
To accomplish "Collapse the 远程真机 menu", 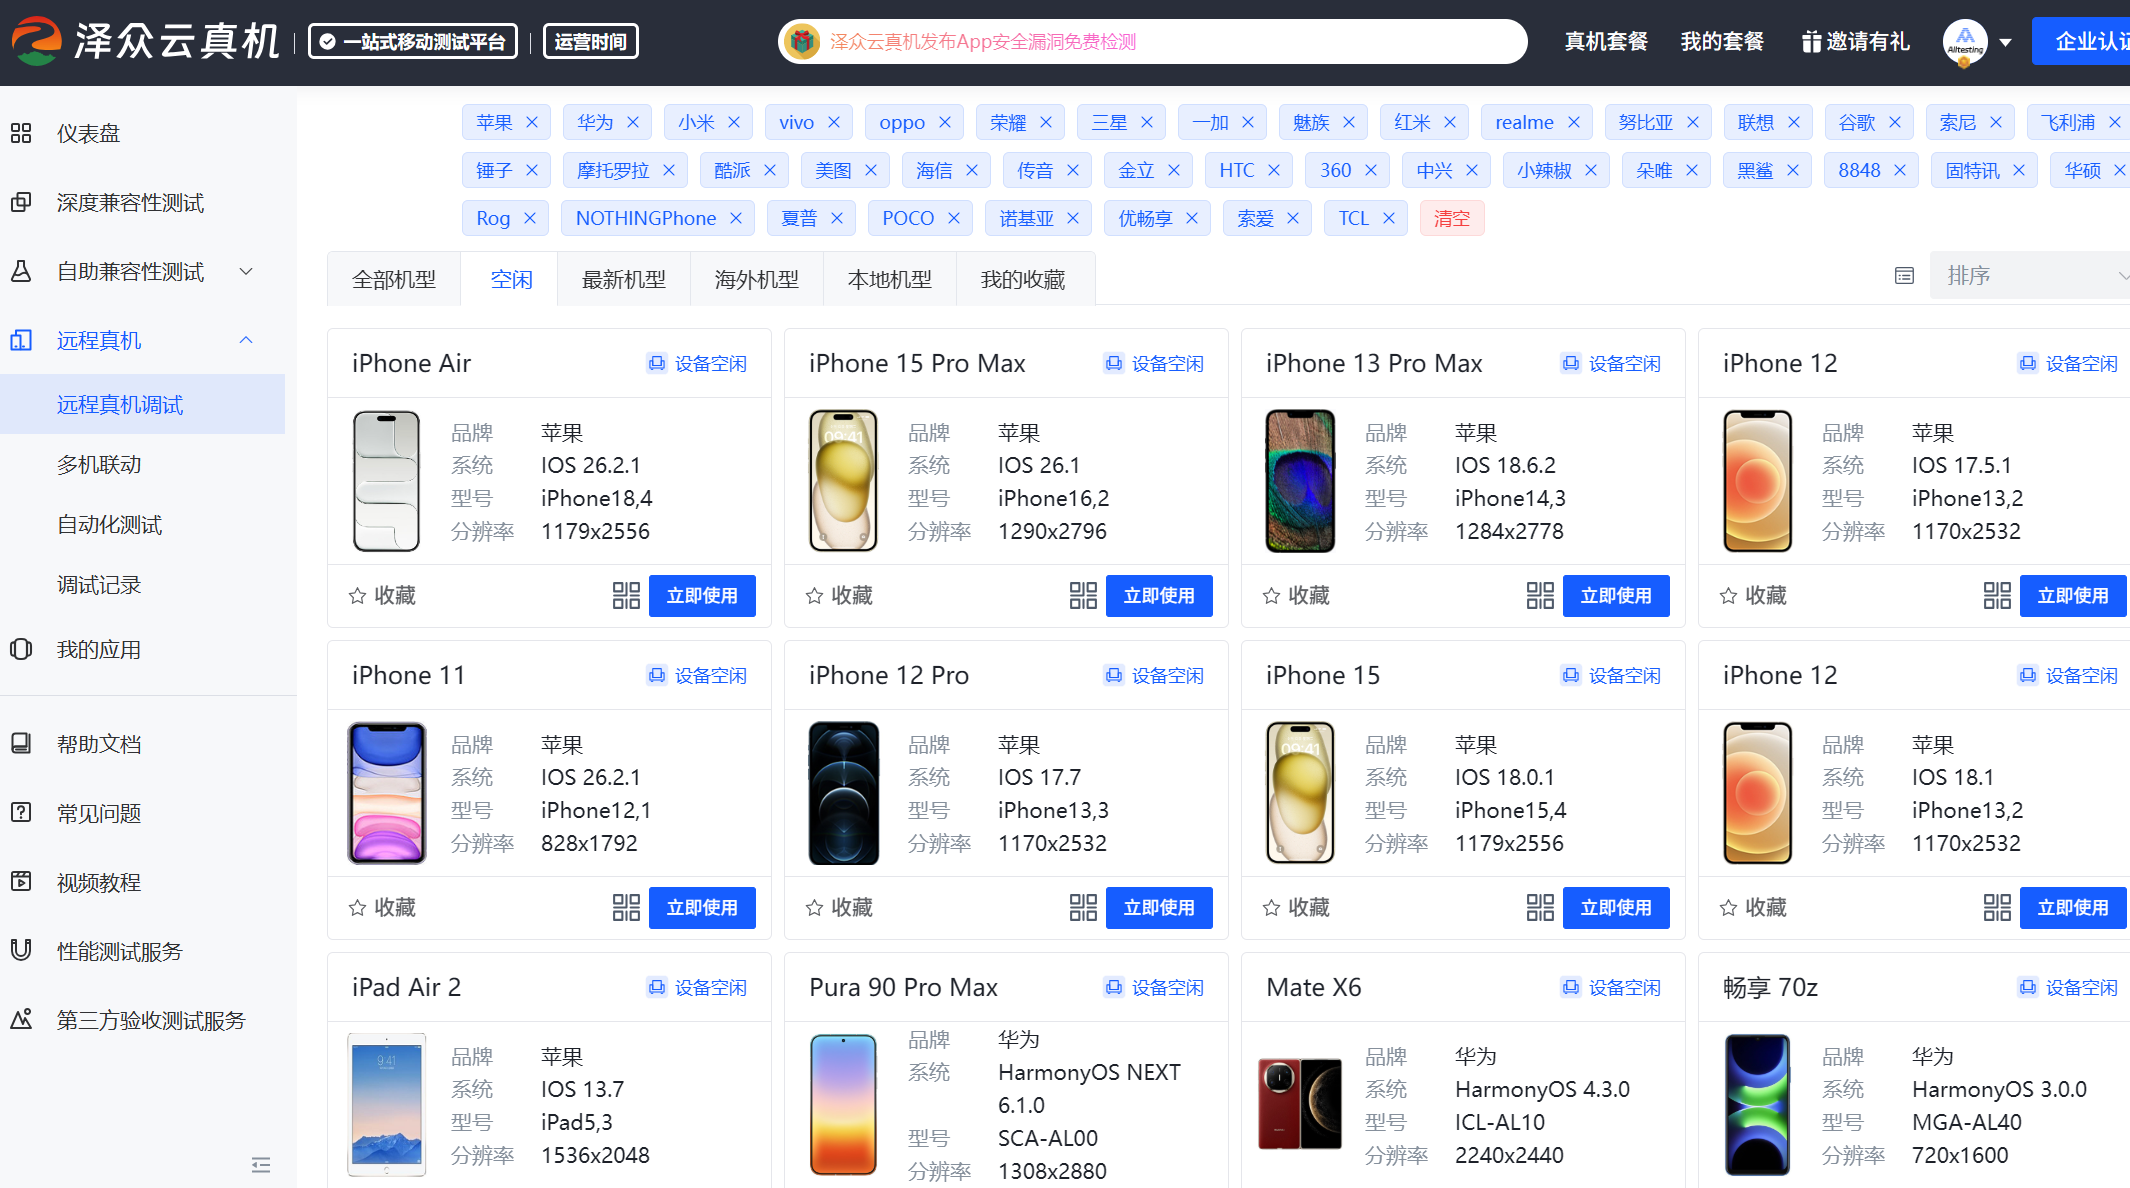I will pyautogui.click(x=246, y=340).
